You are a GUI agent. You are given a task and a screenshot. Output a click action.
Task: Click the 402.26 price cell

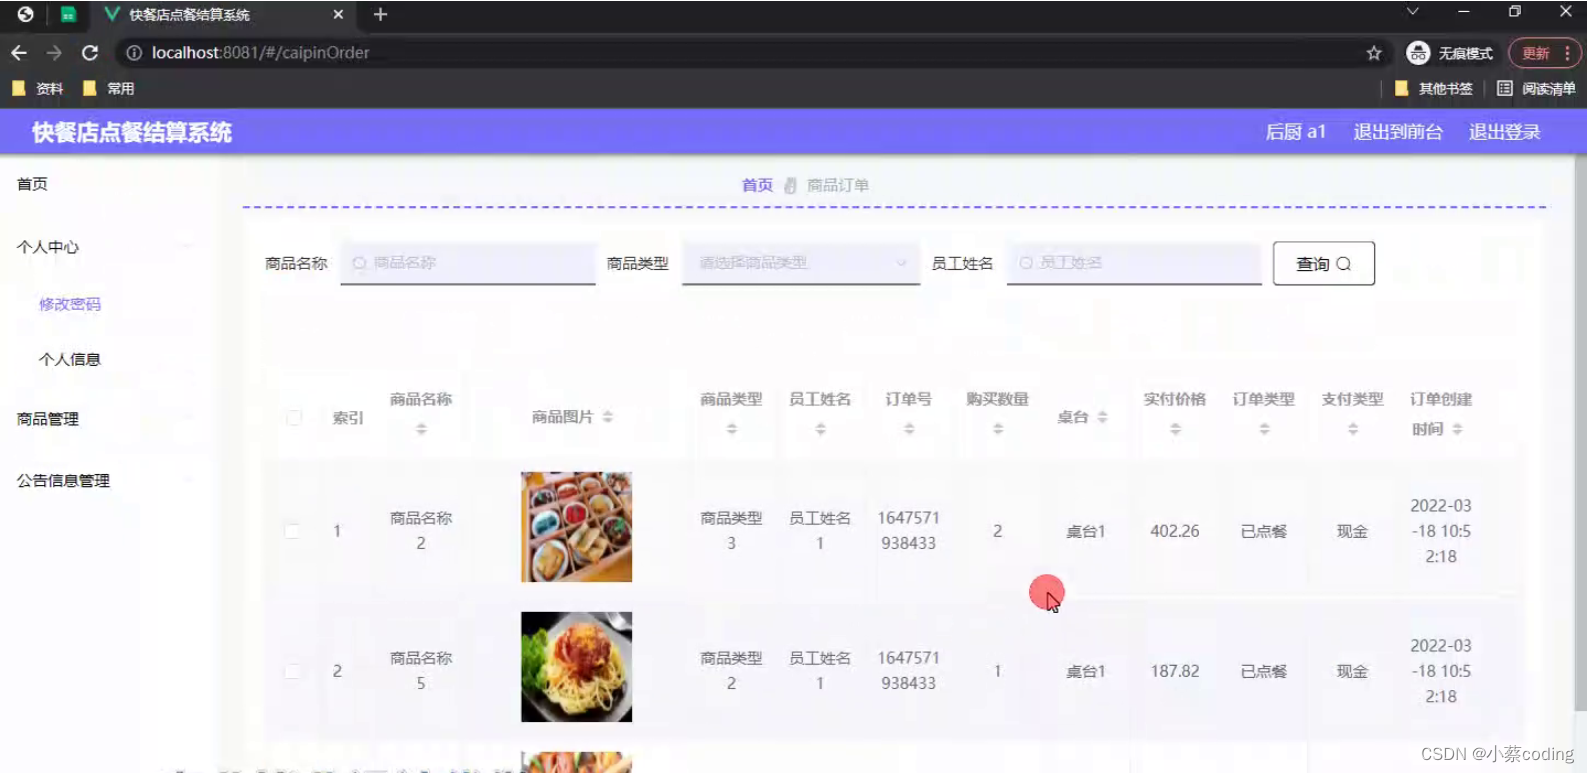coord(1175,531)
